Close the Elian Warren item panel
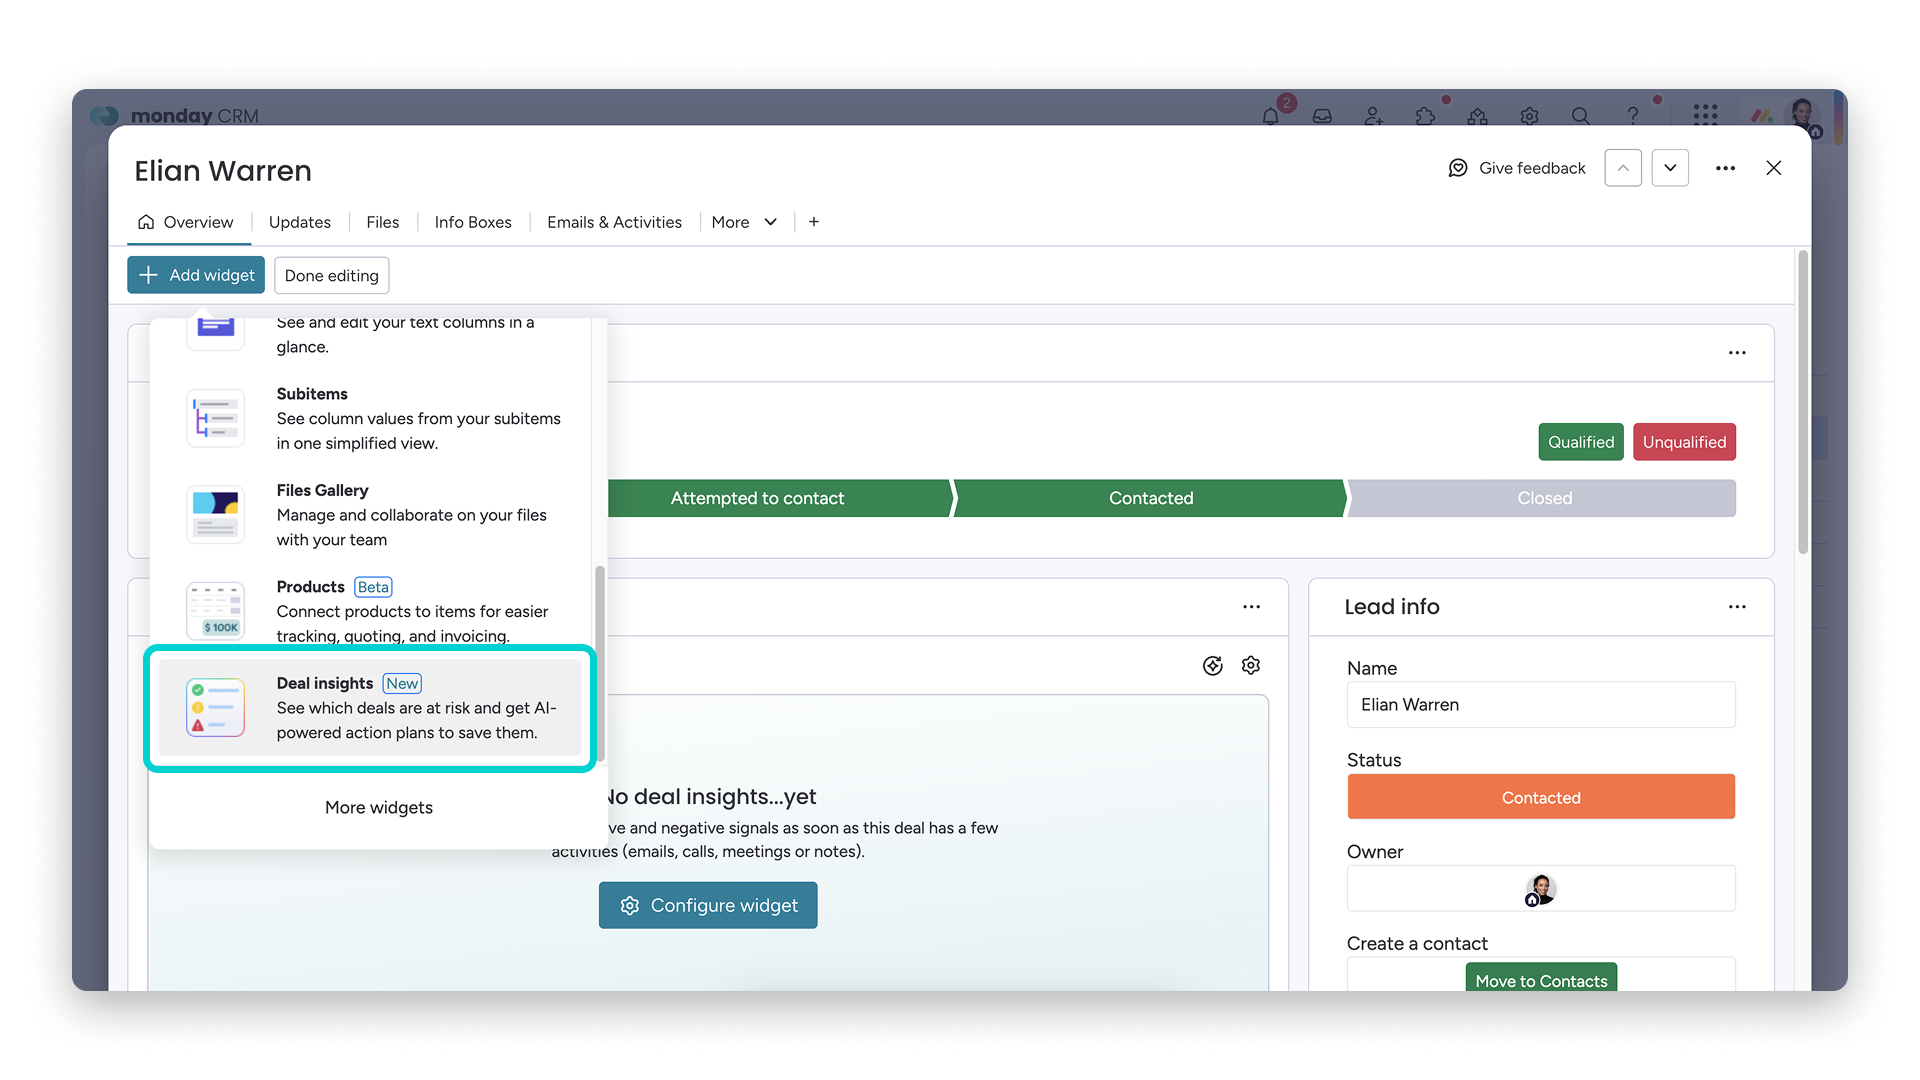Viewport: 1920px width, 1080px height. [1774, 168]
